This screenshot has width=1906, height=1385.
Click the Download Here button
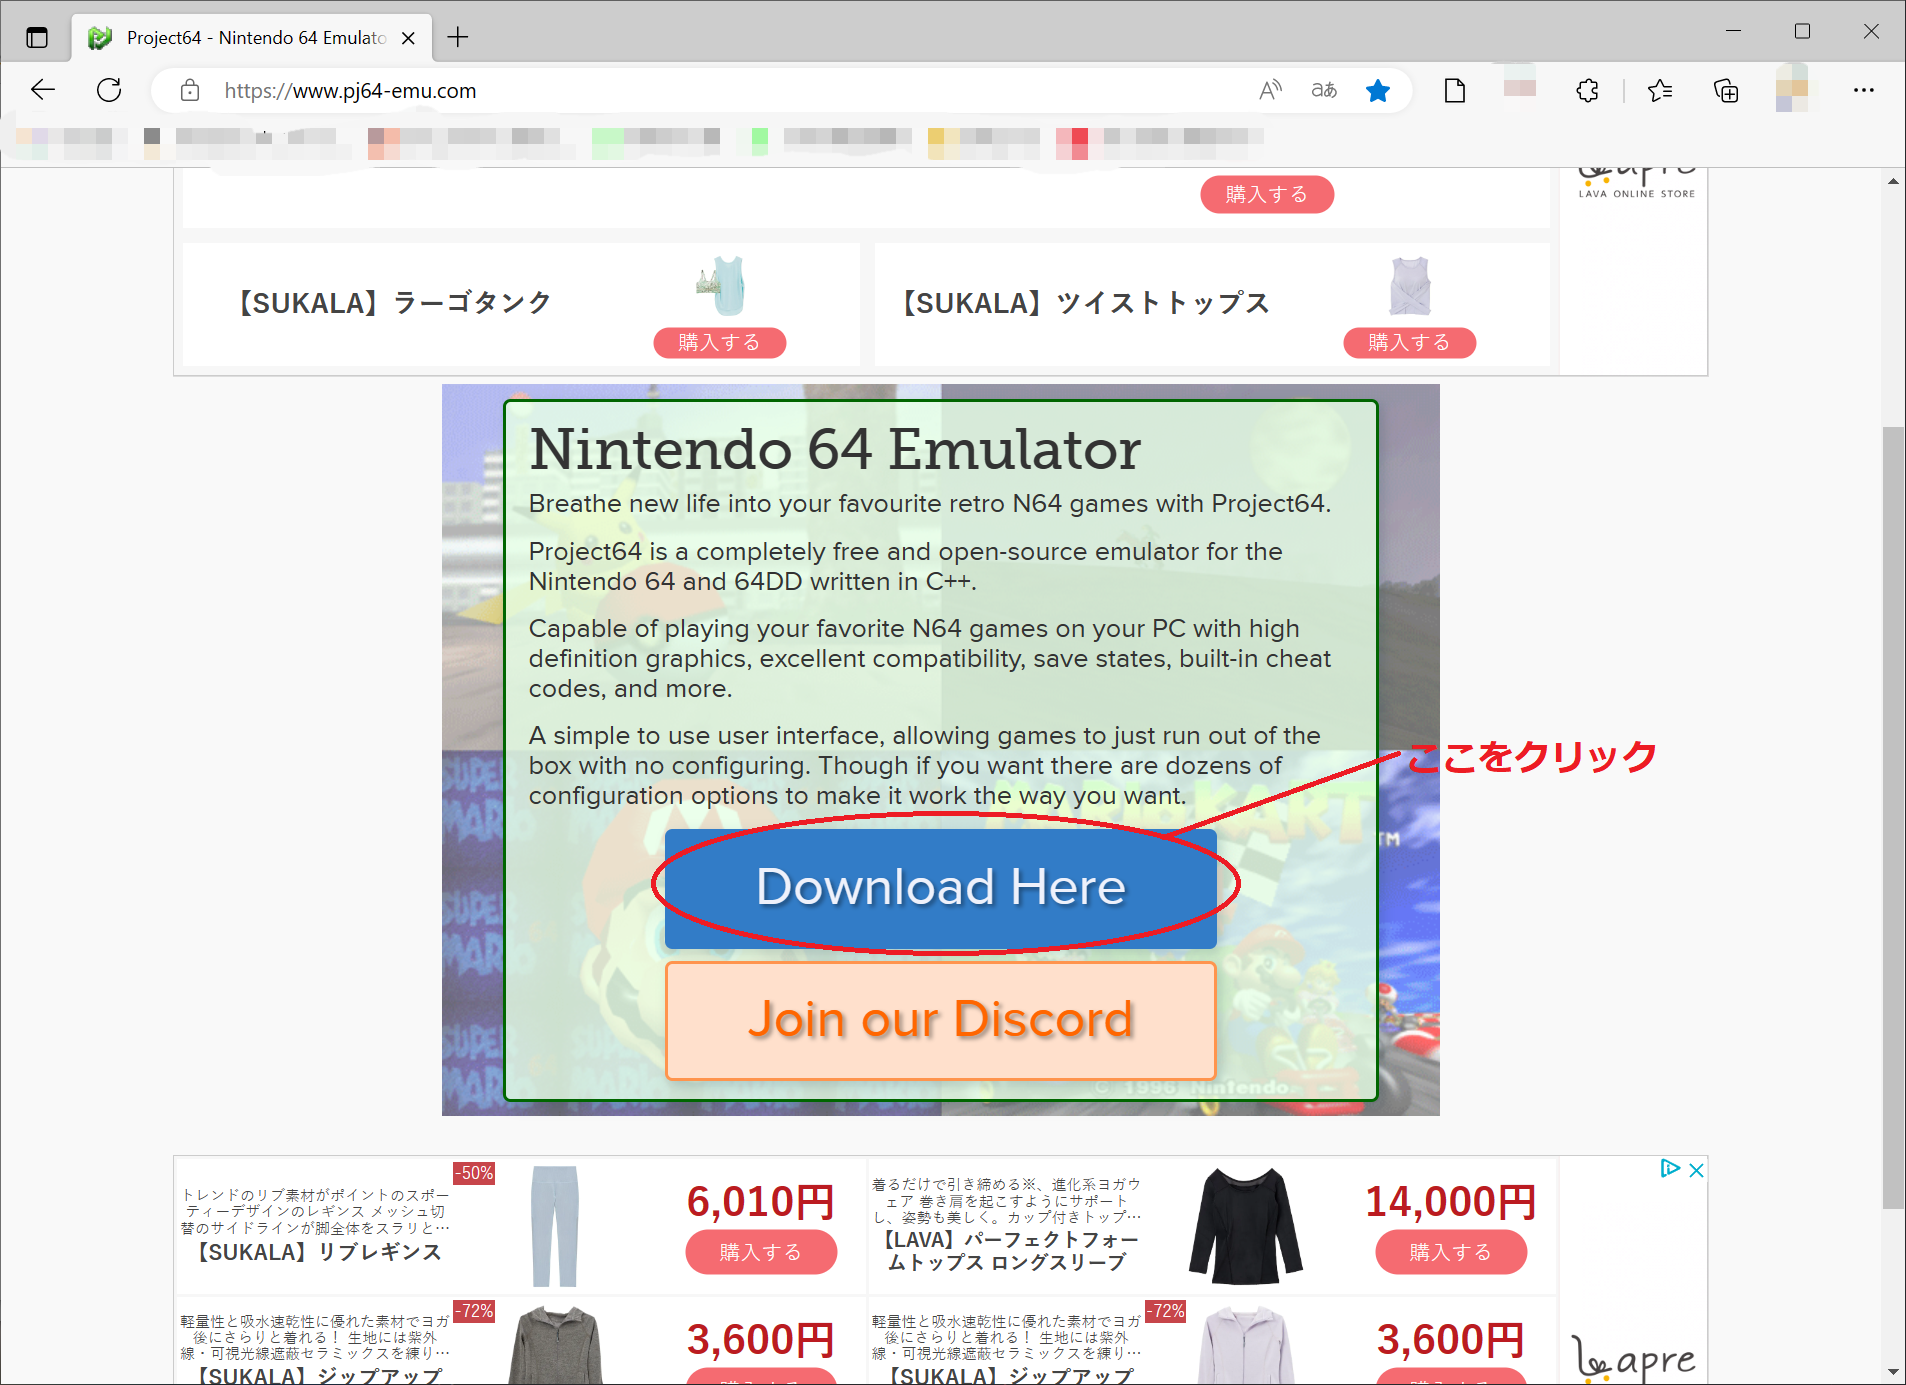click(940, 887)
